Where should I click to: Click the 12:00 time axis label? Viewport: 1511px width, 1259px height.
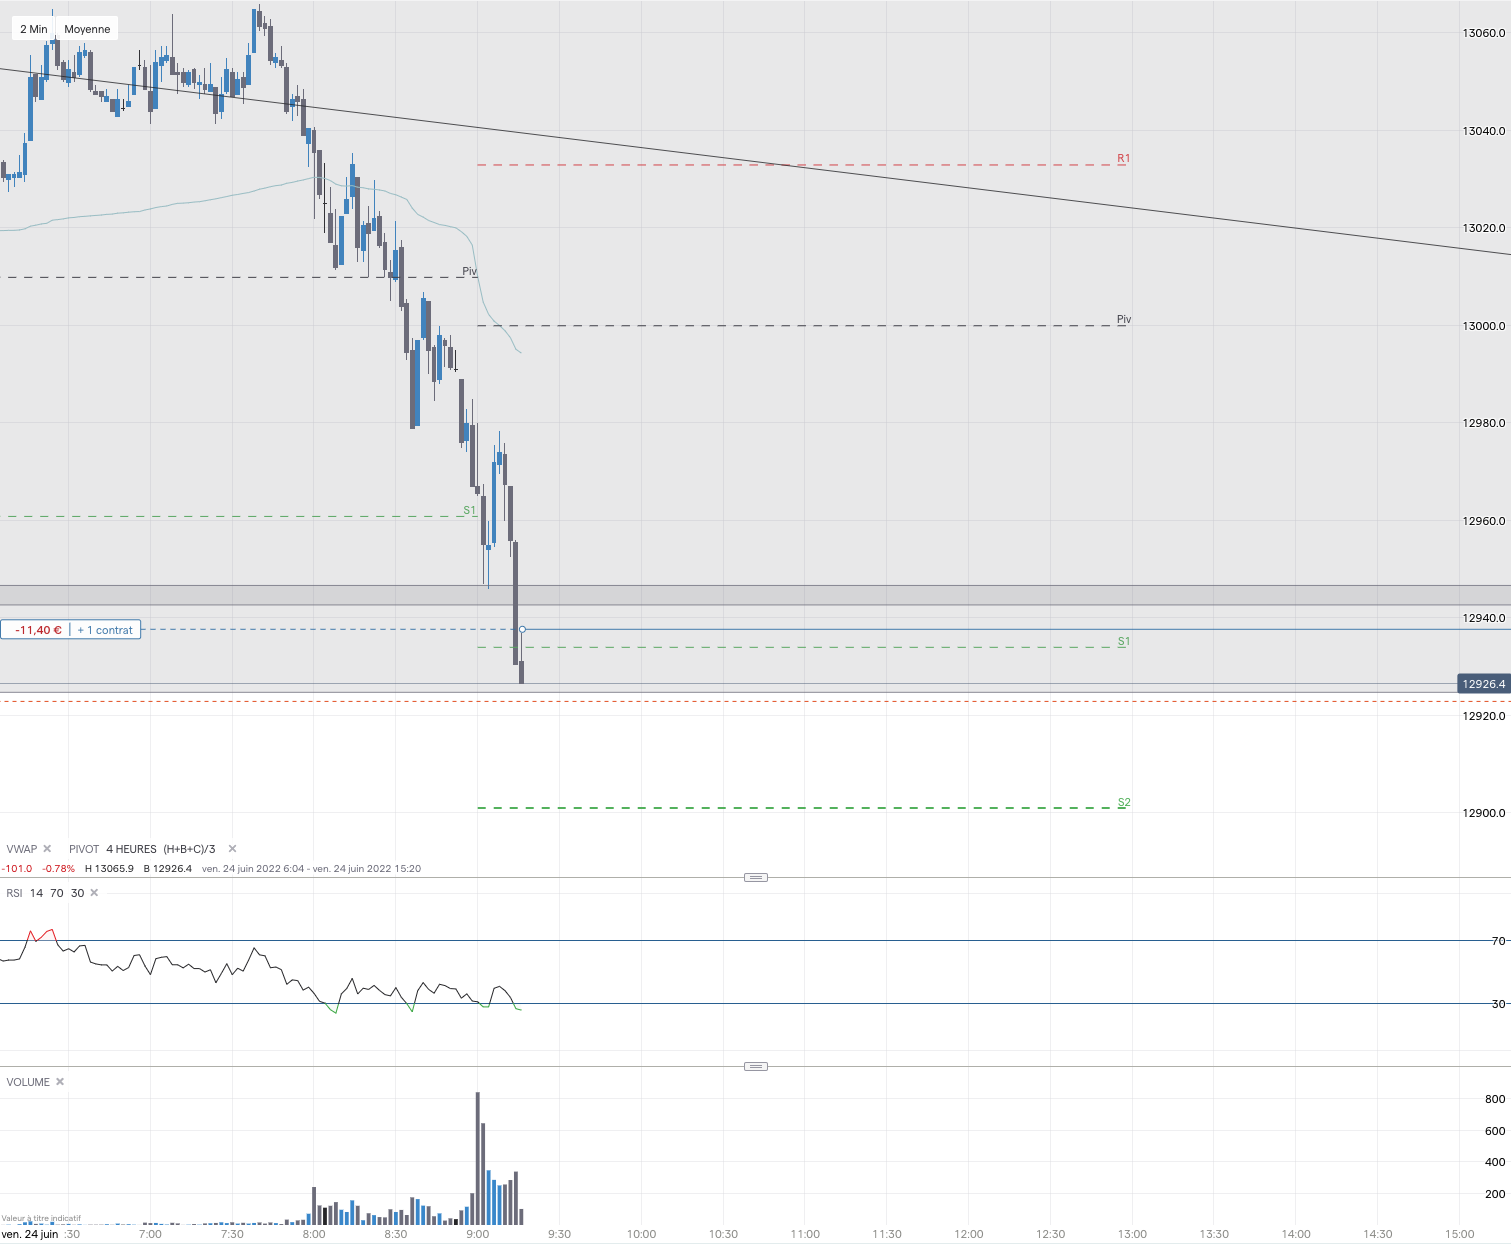(968, 1234)
